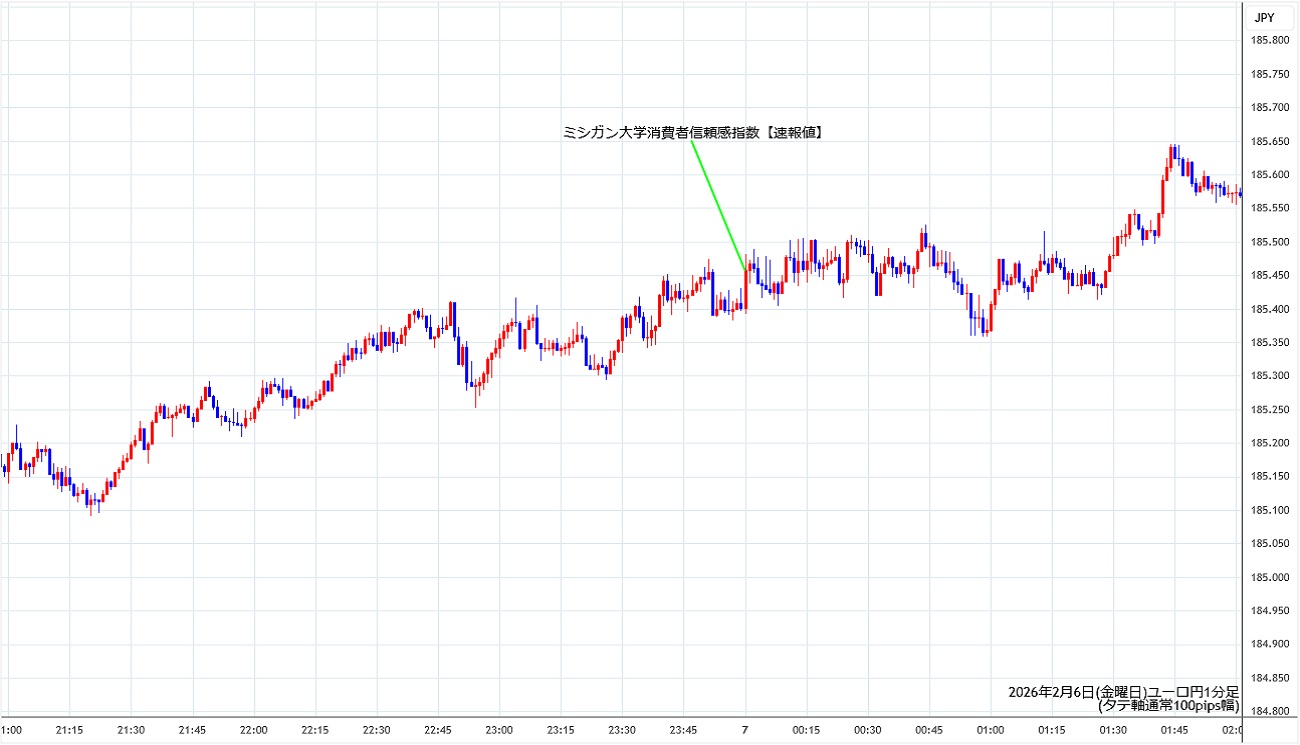This screenshot has width=1300, height=745.
Task: Select the 01:00 time axis label
Action: coord(990,730)
